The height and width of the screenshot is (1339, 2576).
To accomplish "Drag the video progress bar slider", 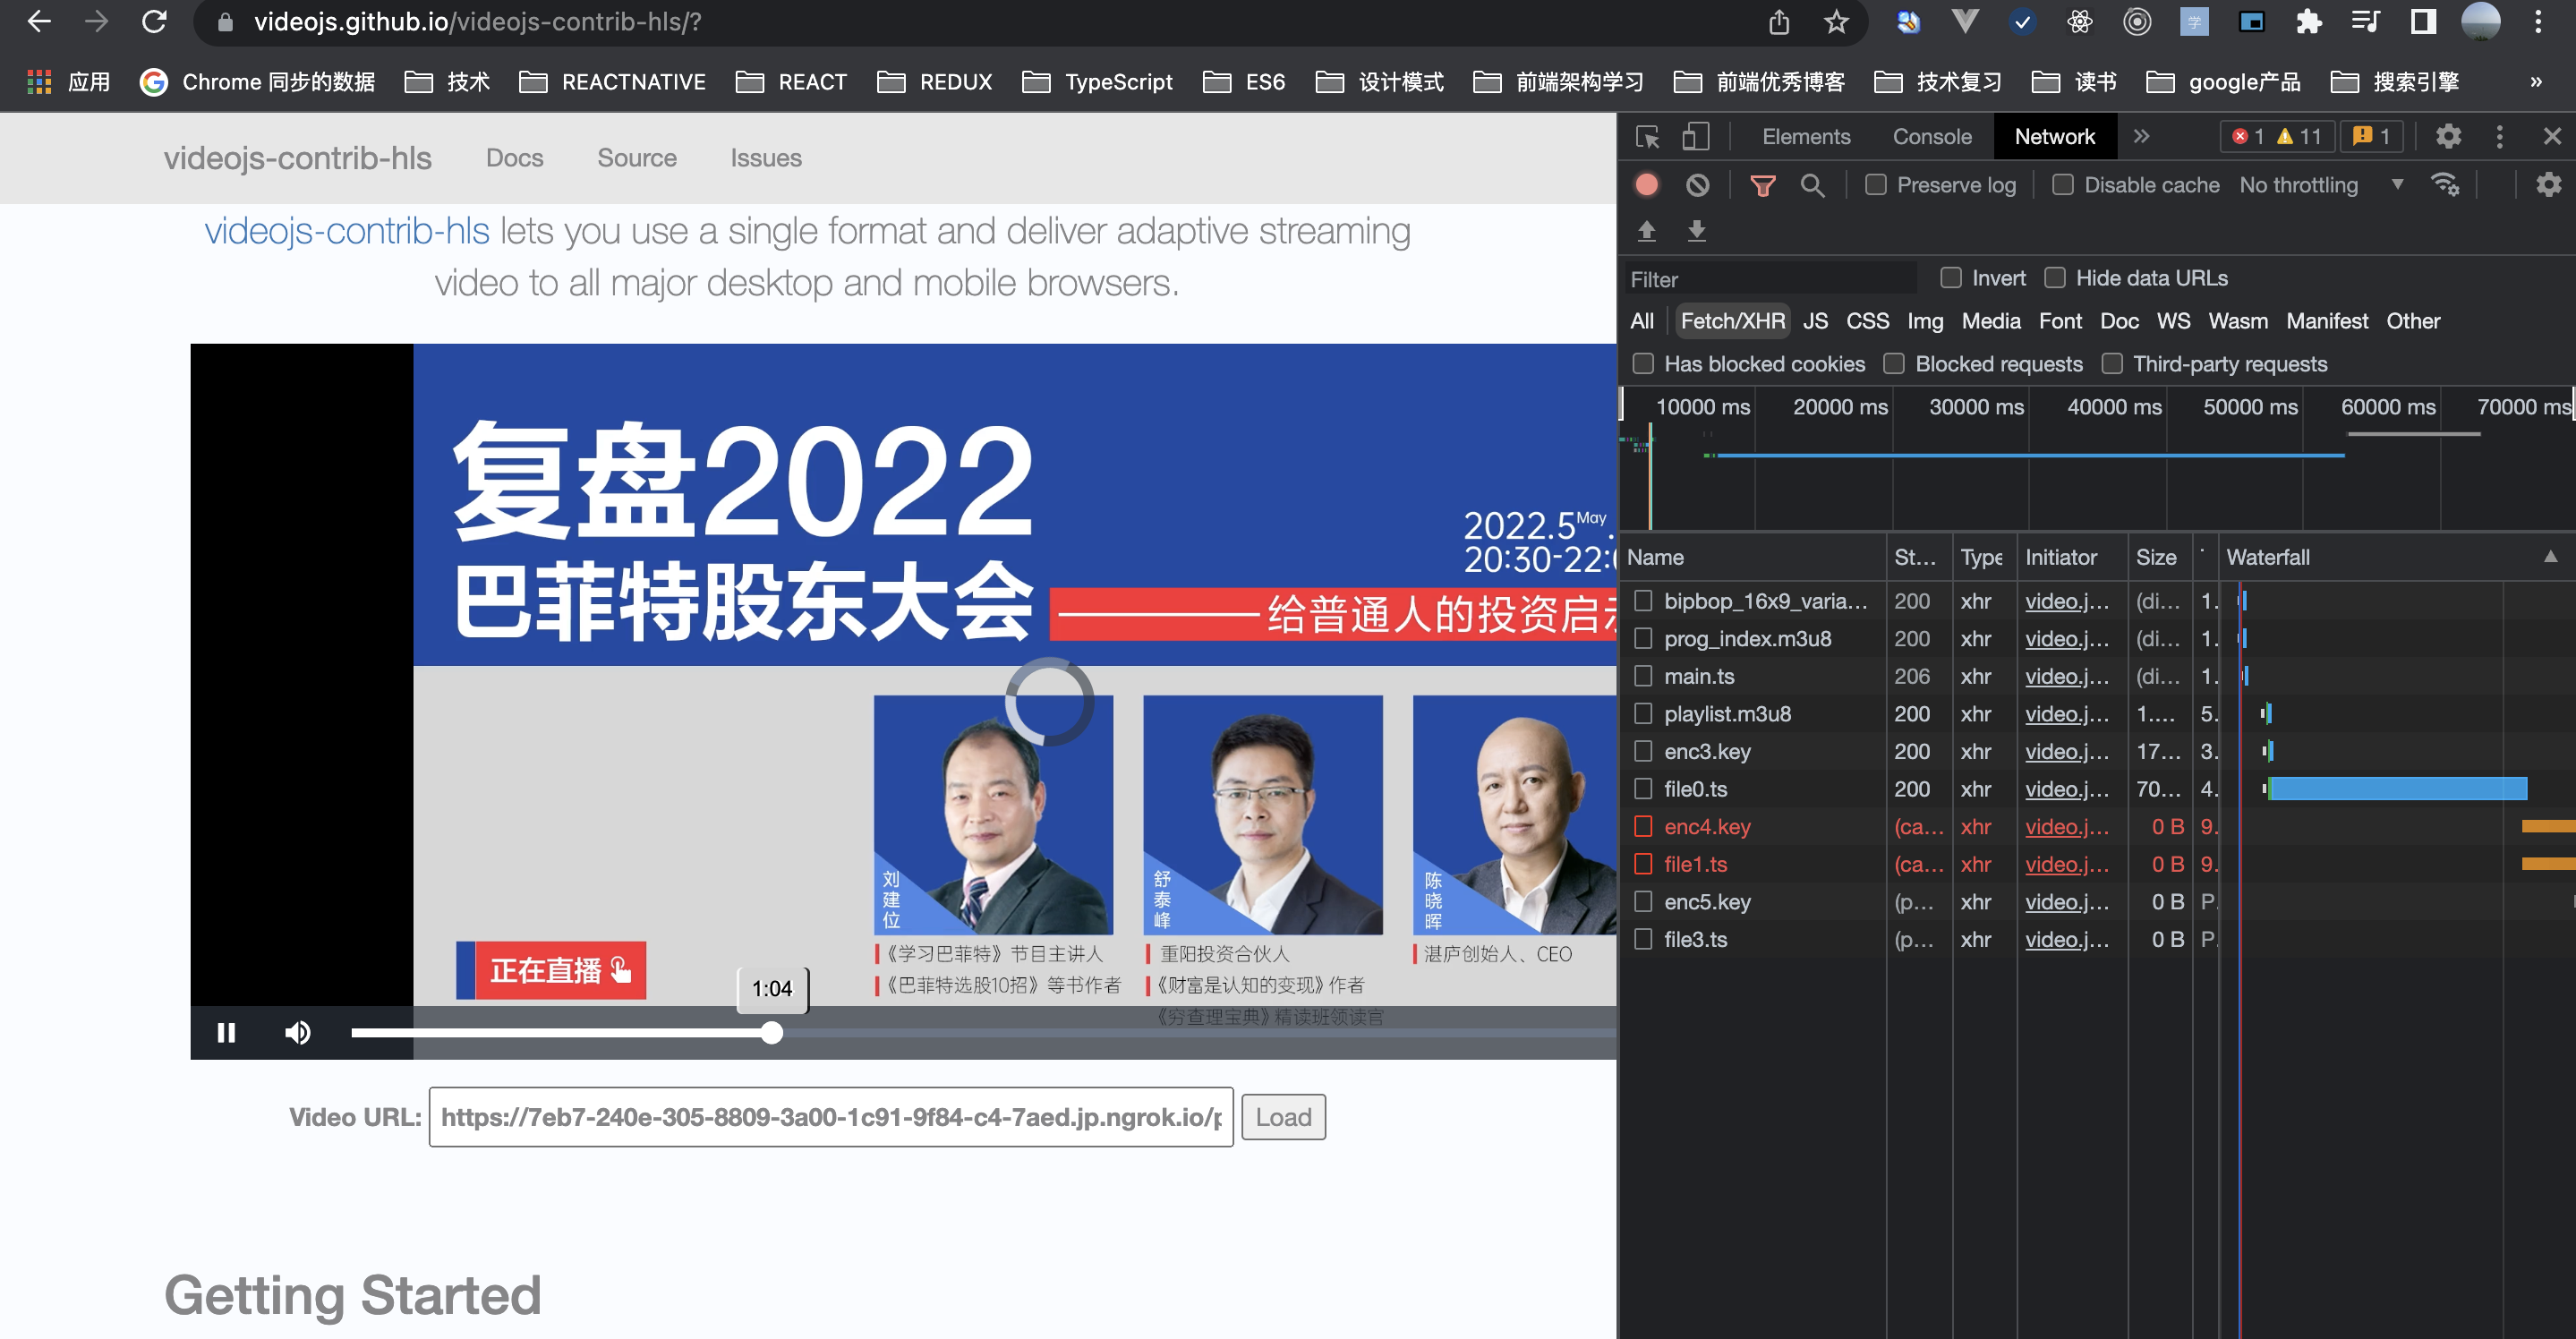I will 770,1032.
